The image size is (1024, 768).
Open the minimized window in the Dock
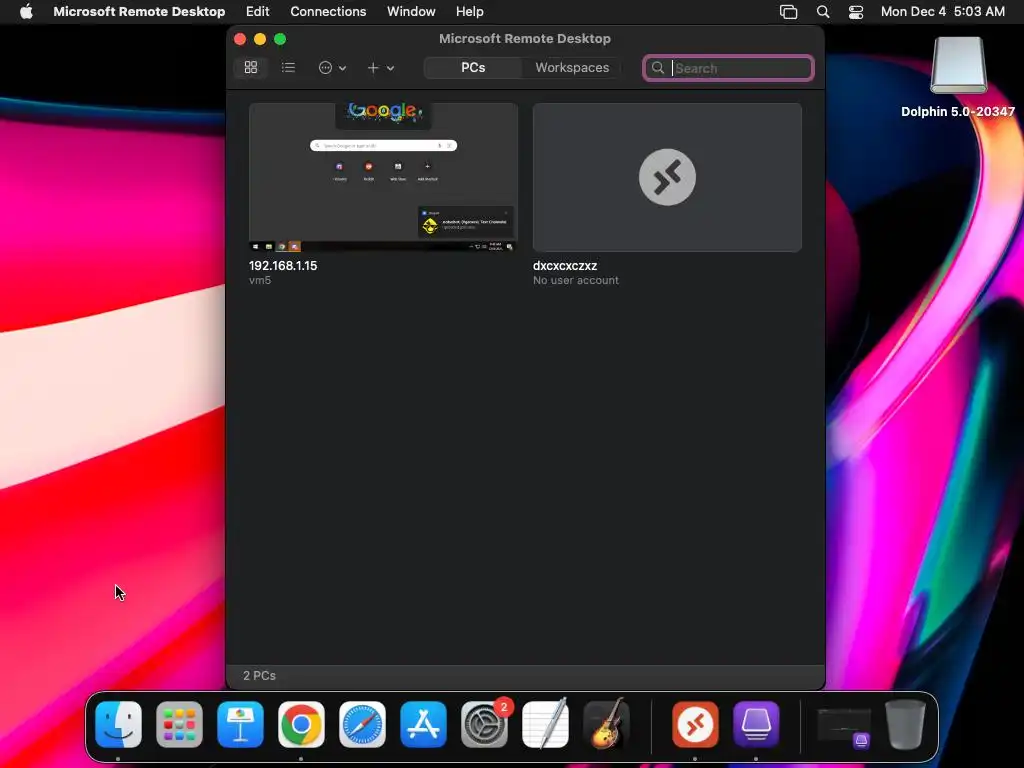[844, 728]
